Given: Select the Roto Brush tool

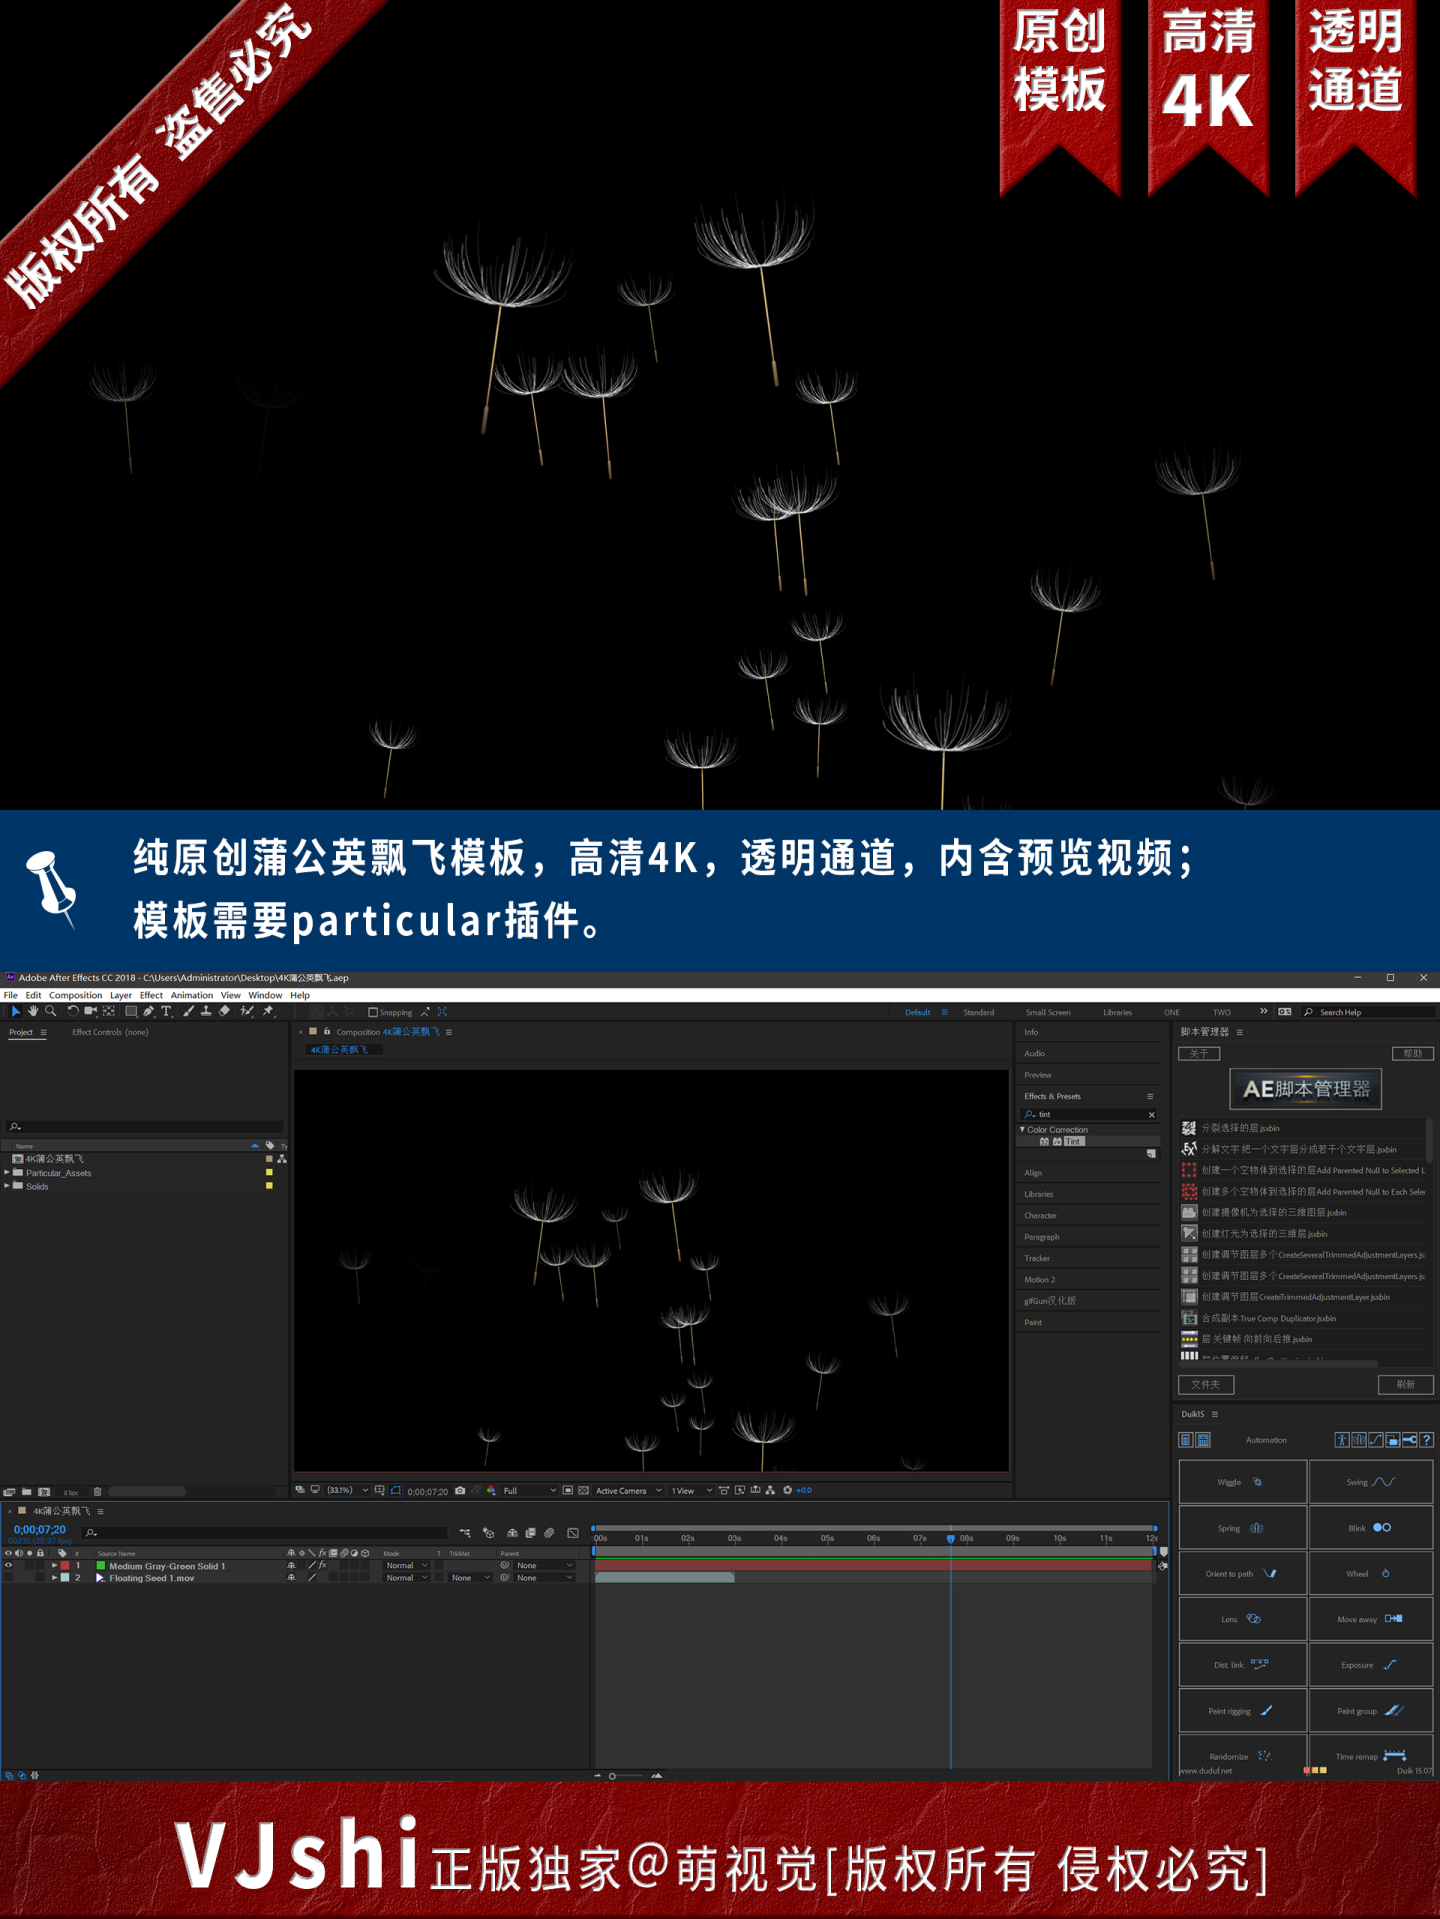Looking at the screenshot, I should (x=247, y=1011).
